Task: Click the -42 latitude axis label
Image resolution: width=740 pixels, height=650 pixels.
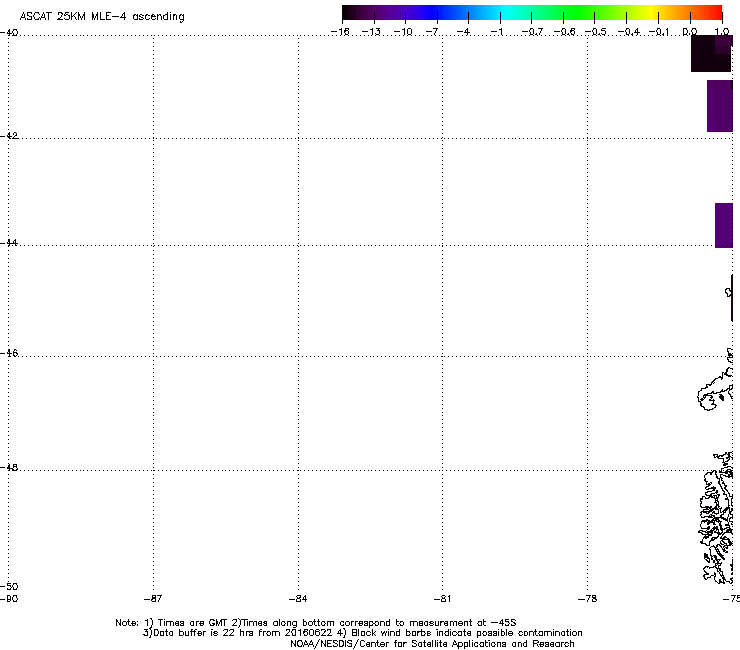Action: 9,135
